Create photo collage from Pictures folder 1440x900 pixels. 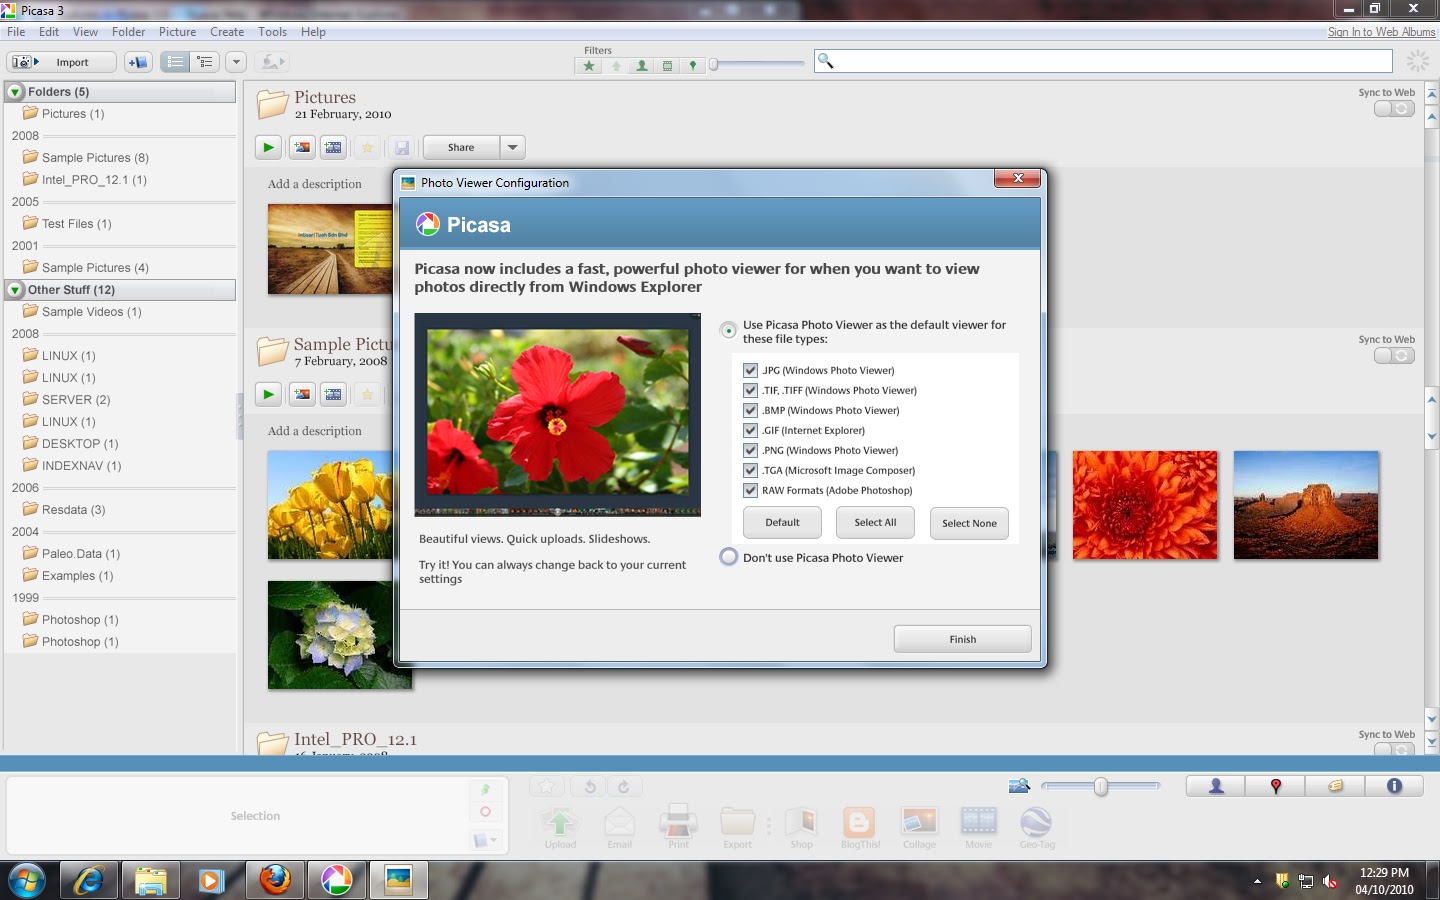301,147
